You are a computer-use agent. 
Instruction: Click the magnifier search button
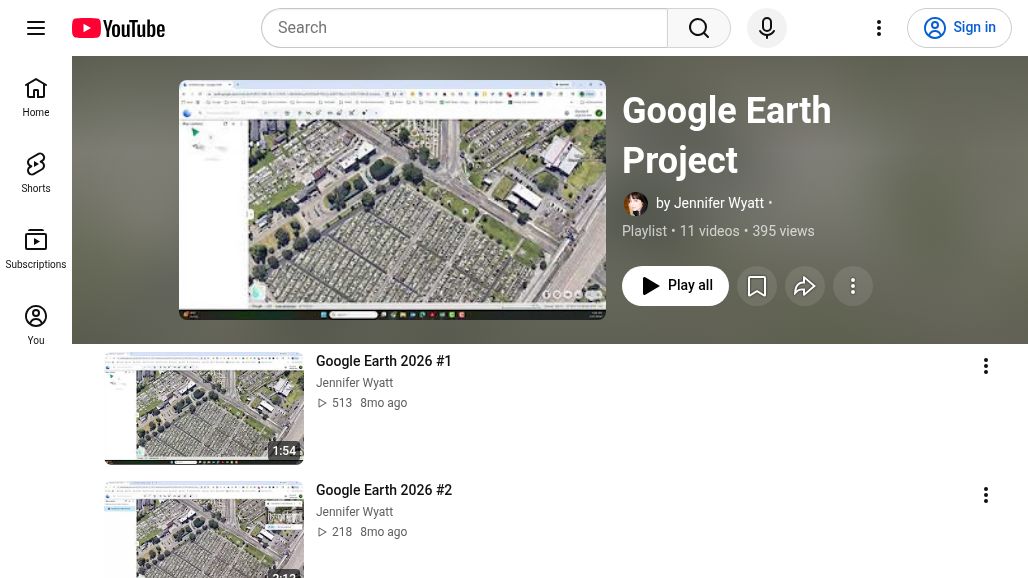click(x=699, y=28)
